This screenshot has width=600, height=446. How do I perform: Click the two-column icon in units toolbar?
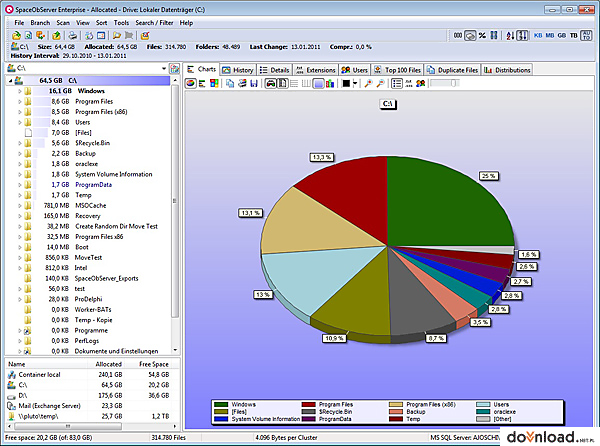[x=494, y=36]
